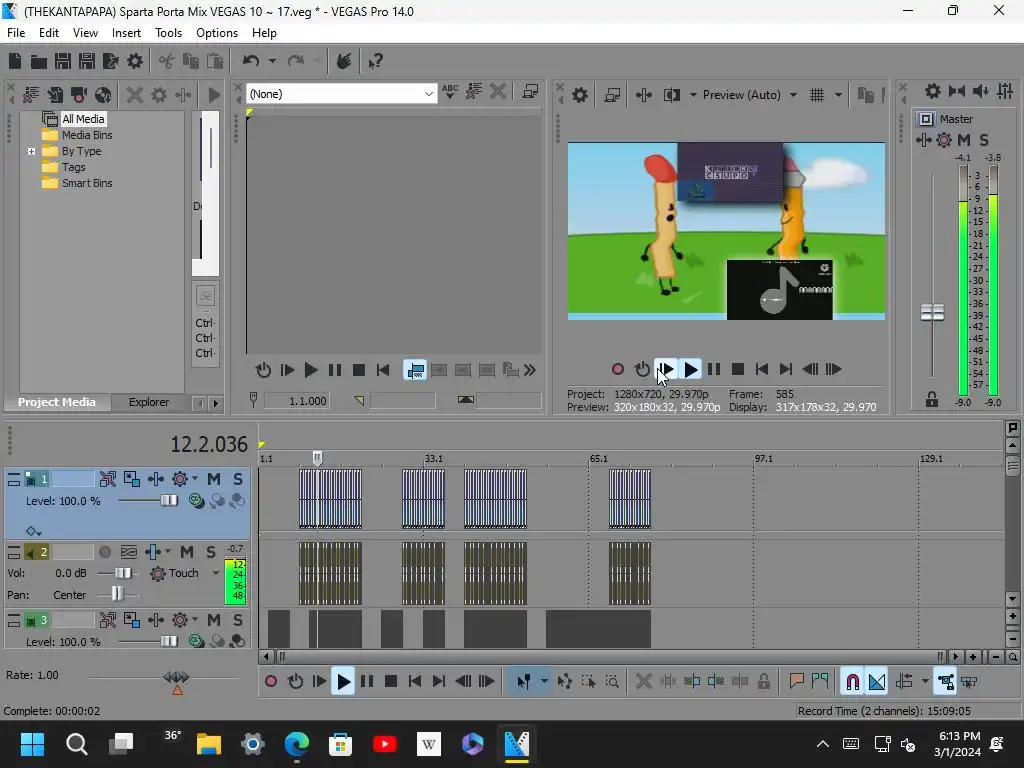
Task: Expand the By Type media bin
Action: click(x=31, y=152)
